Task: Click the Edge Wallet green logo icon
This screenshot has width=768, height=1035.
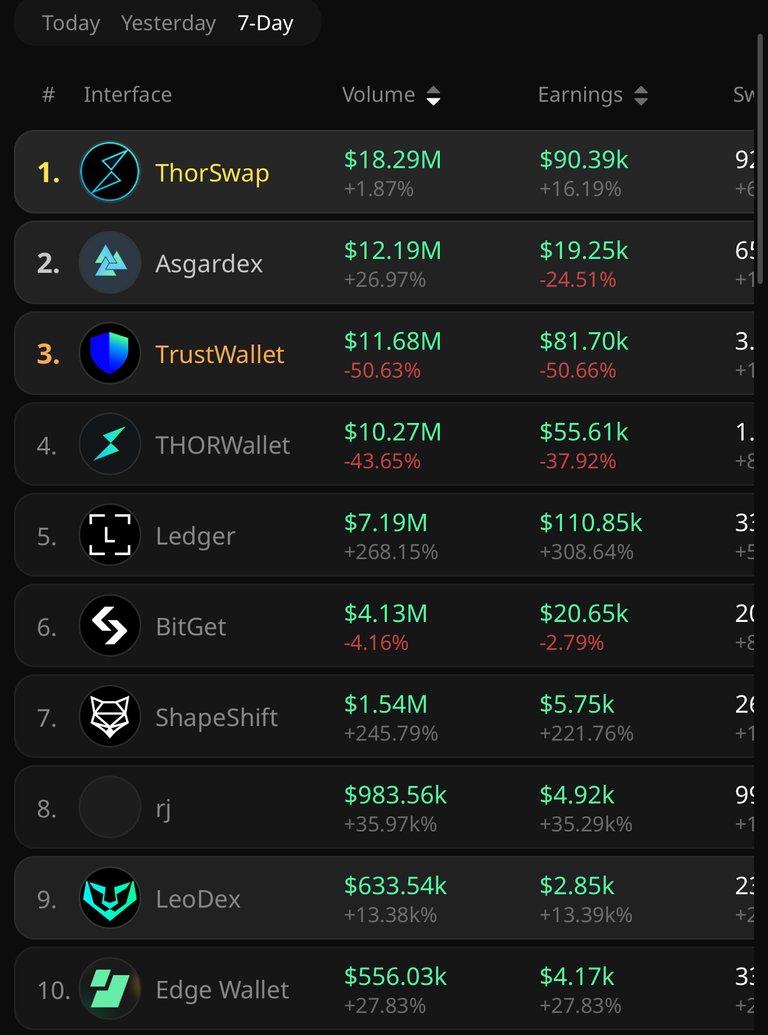Action: (x=110, y=989)
